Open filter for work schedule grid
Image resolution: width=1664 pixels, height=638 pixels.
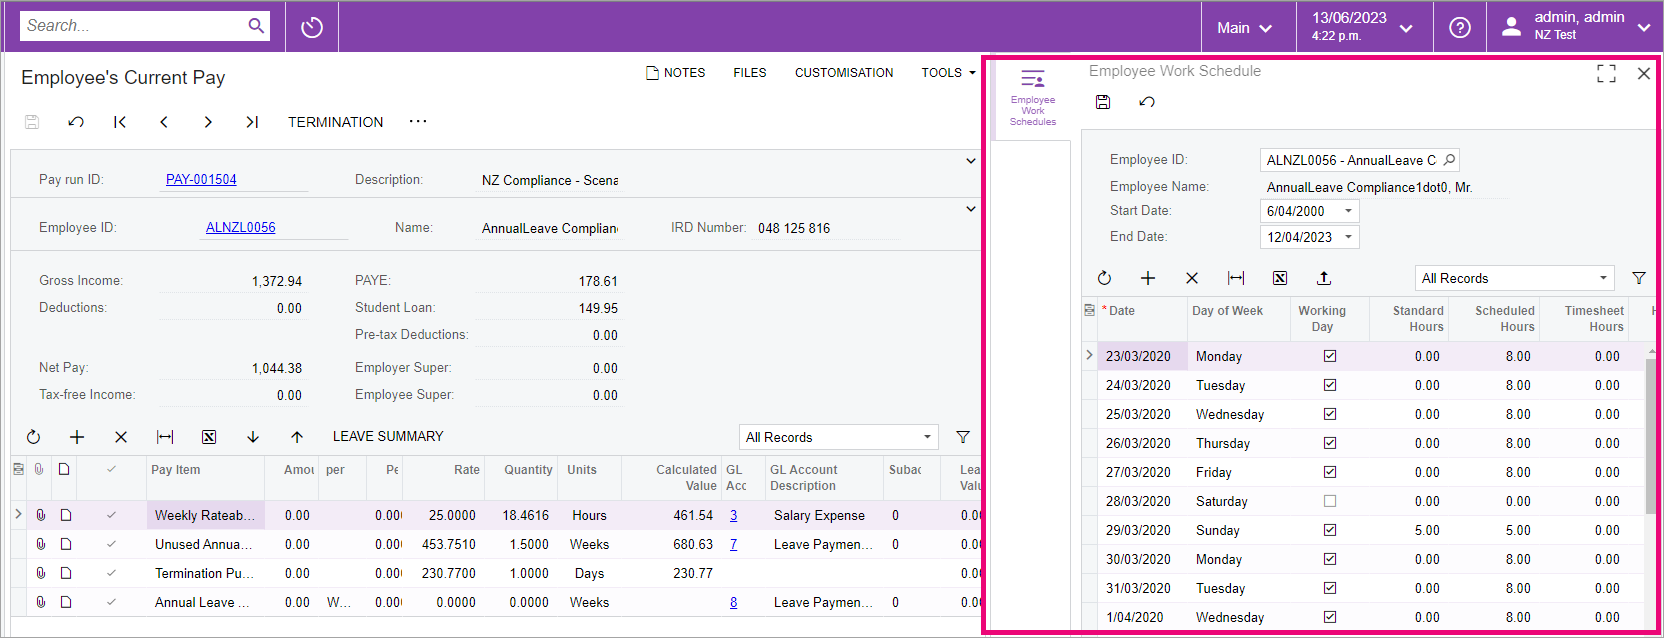point(1639,278)
